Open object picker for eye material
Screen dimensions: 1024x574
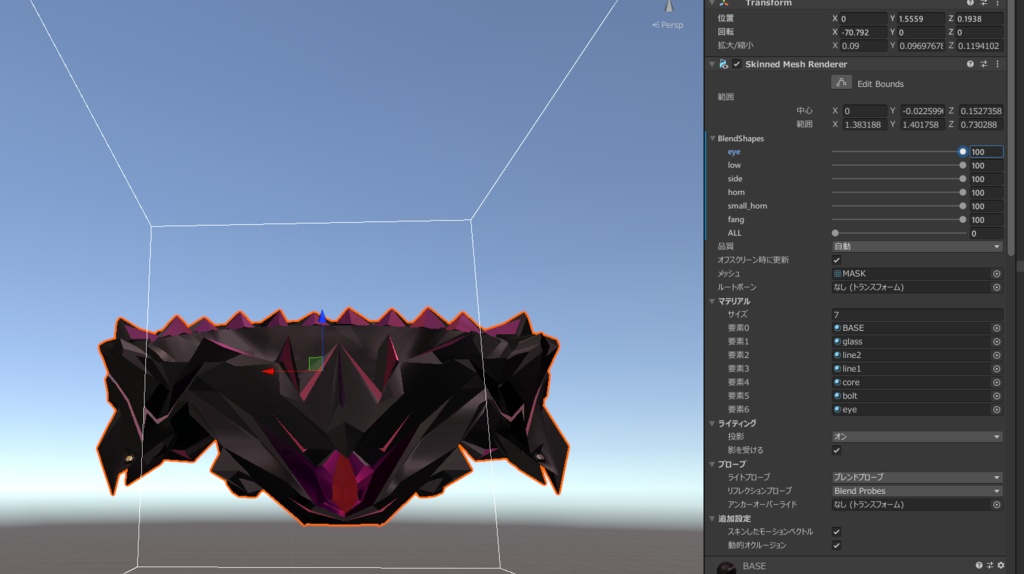point(997,409)
